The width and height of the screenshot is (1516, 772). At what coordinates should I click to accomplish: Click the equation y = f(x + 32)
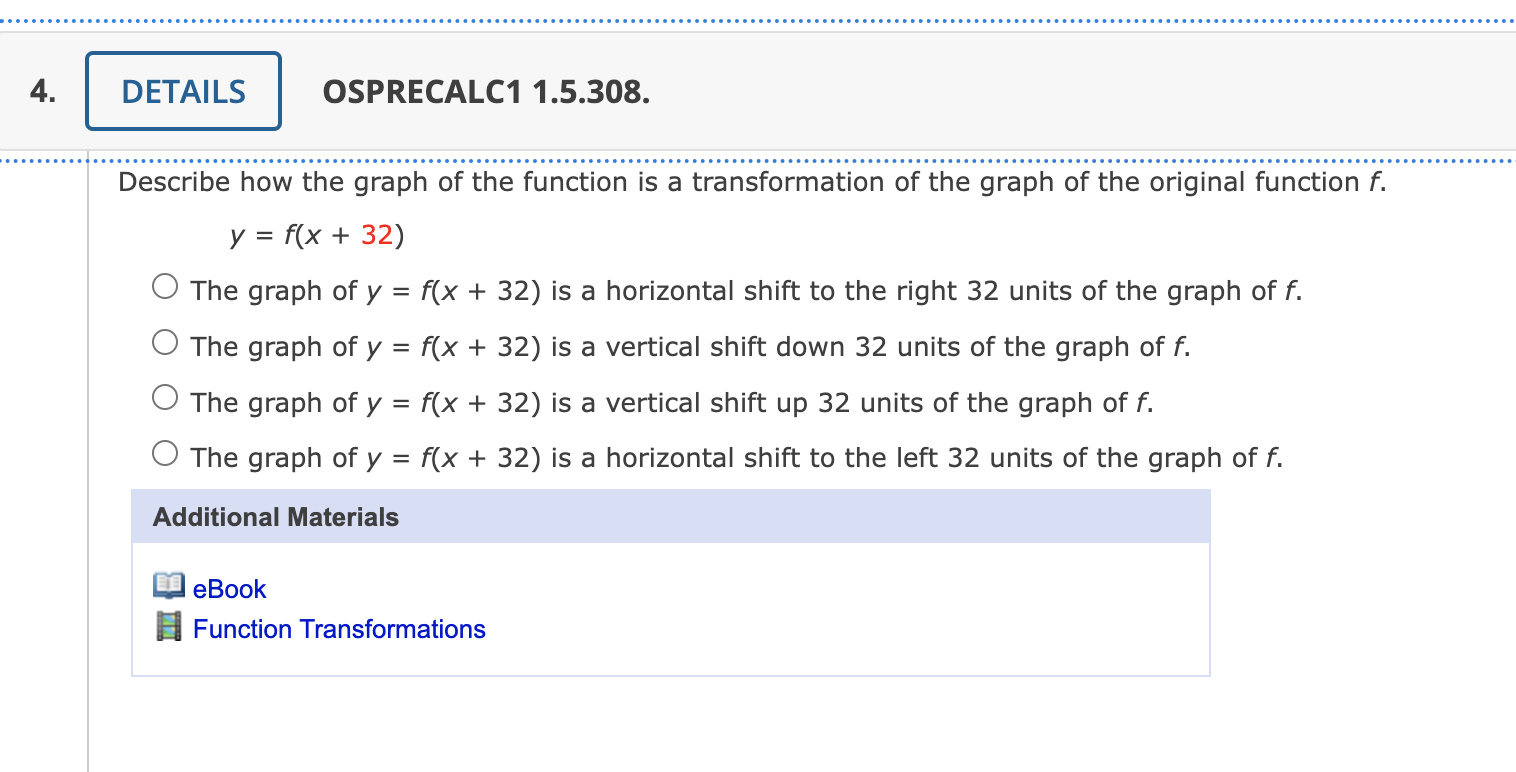pyautogui.click(x=315, y=235)
